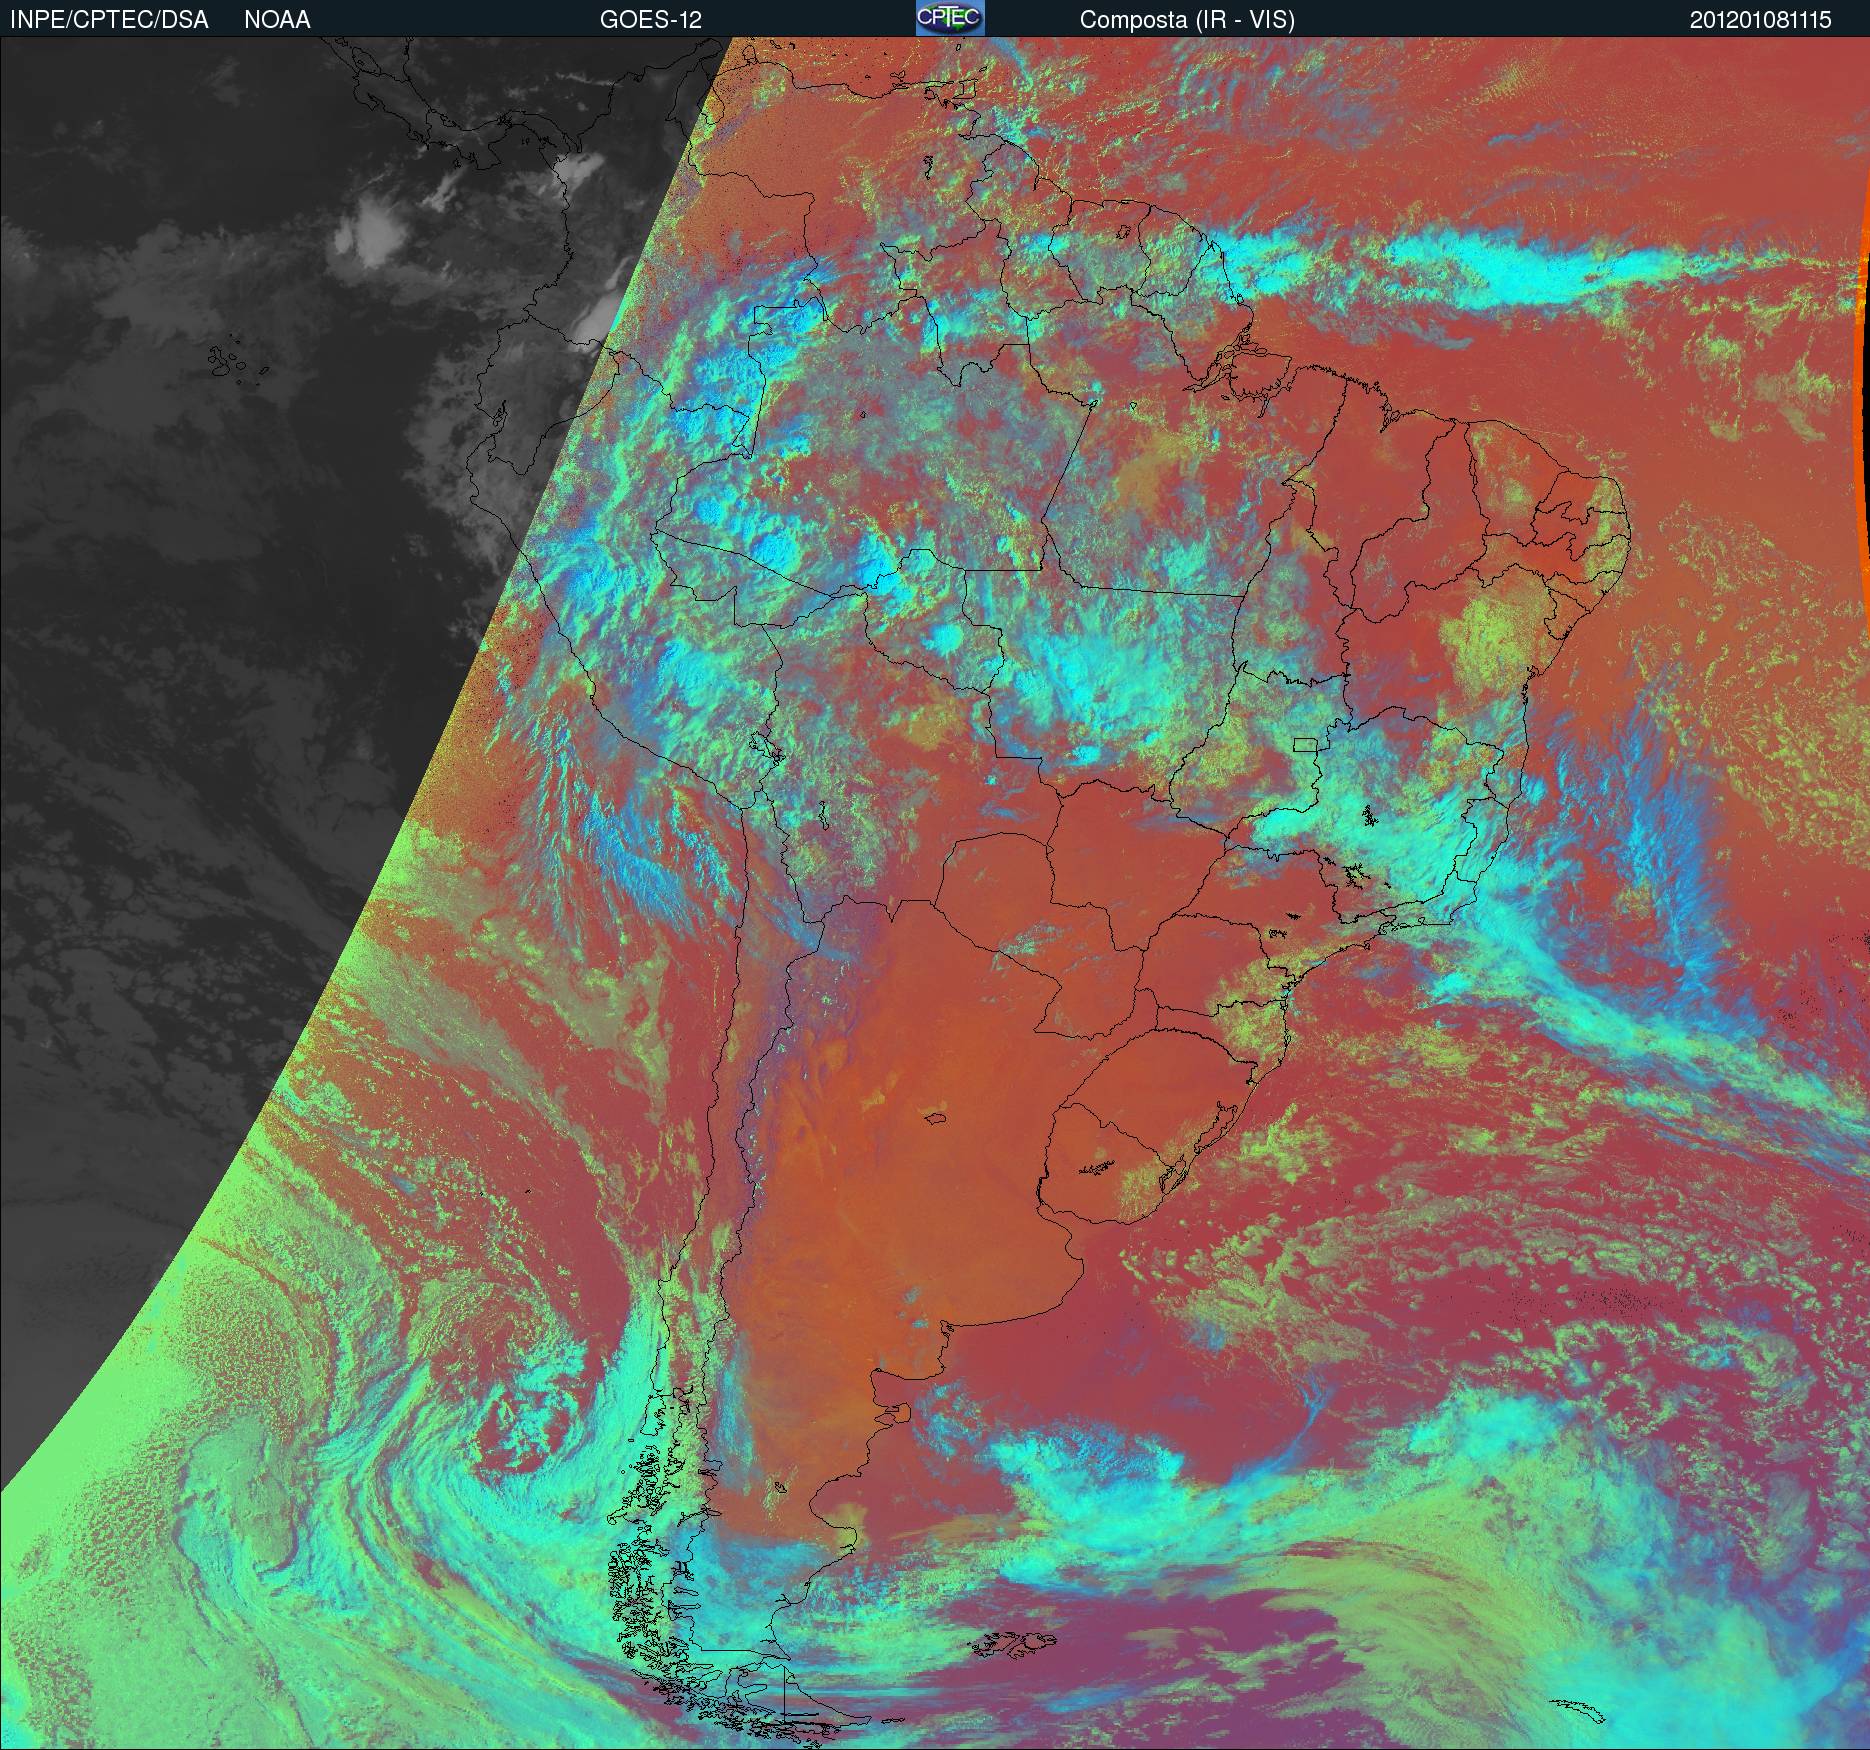This screenshot has height=1750, width=1870.
Task: Click the Composta (IR - VIS) title
Action: (1187, 21)
